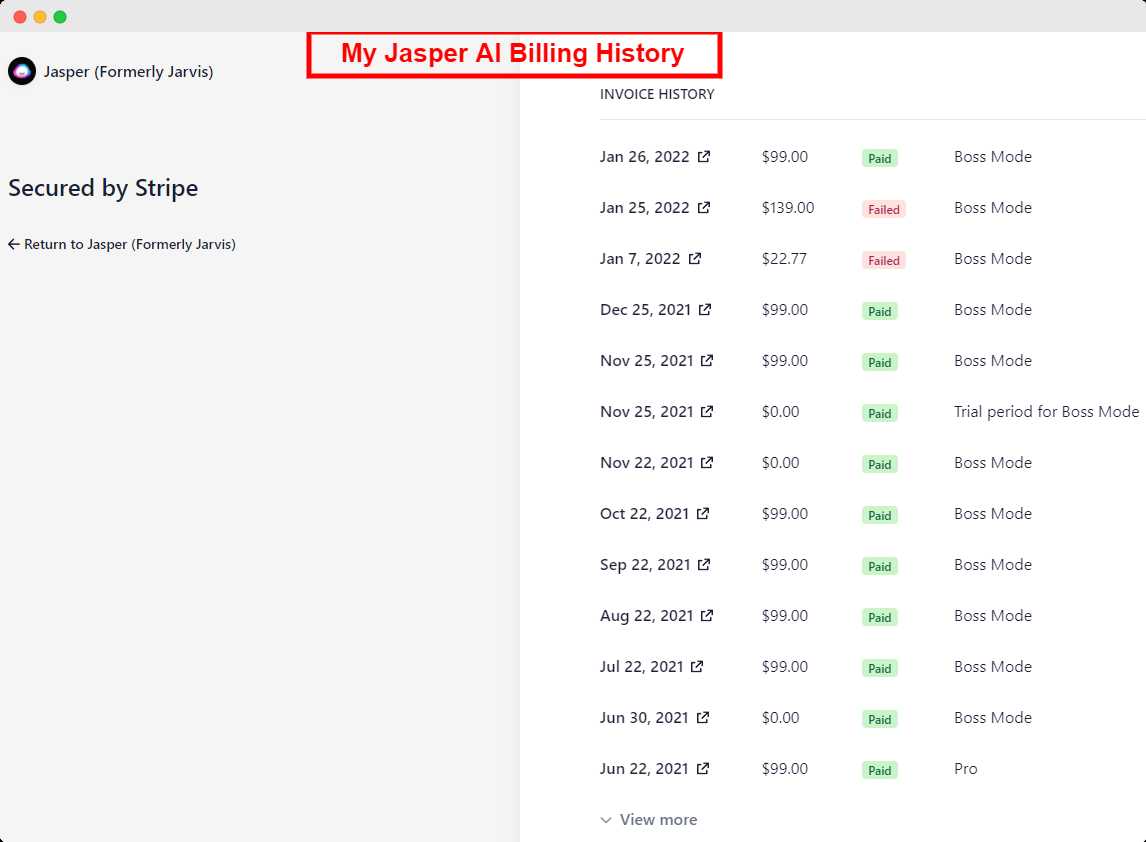Click the Paid badge on Jan 26, 2022 row

point(880,158)
